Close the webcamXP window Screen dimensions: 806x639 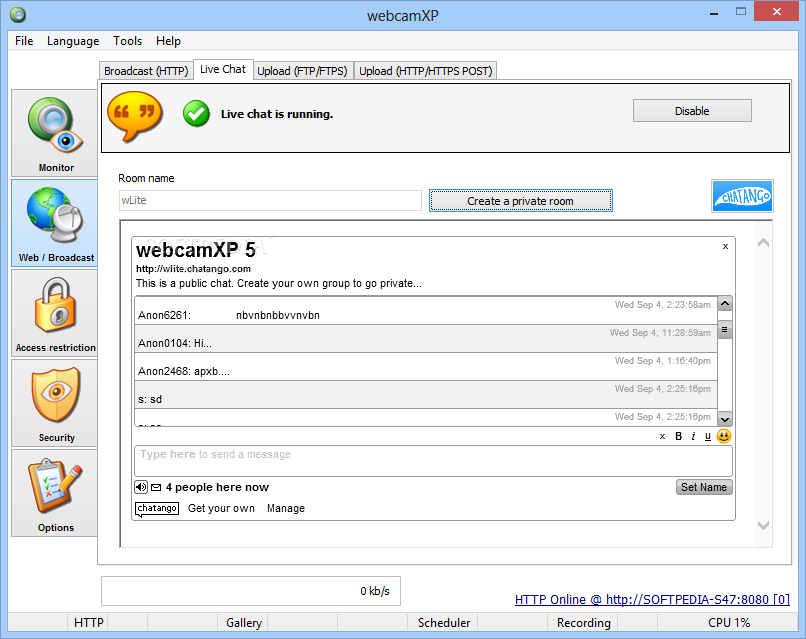tap(776, 11)
